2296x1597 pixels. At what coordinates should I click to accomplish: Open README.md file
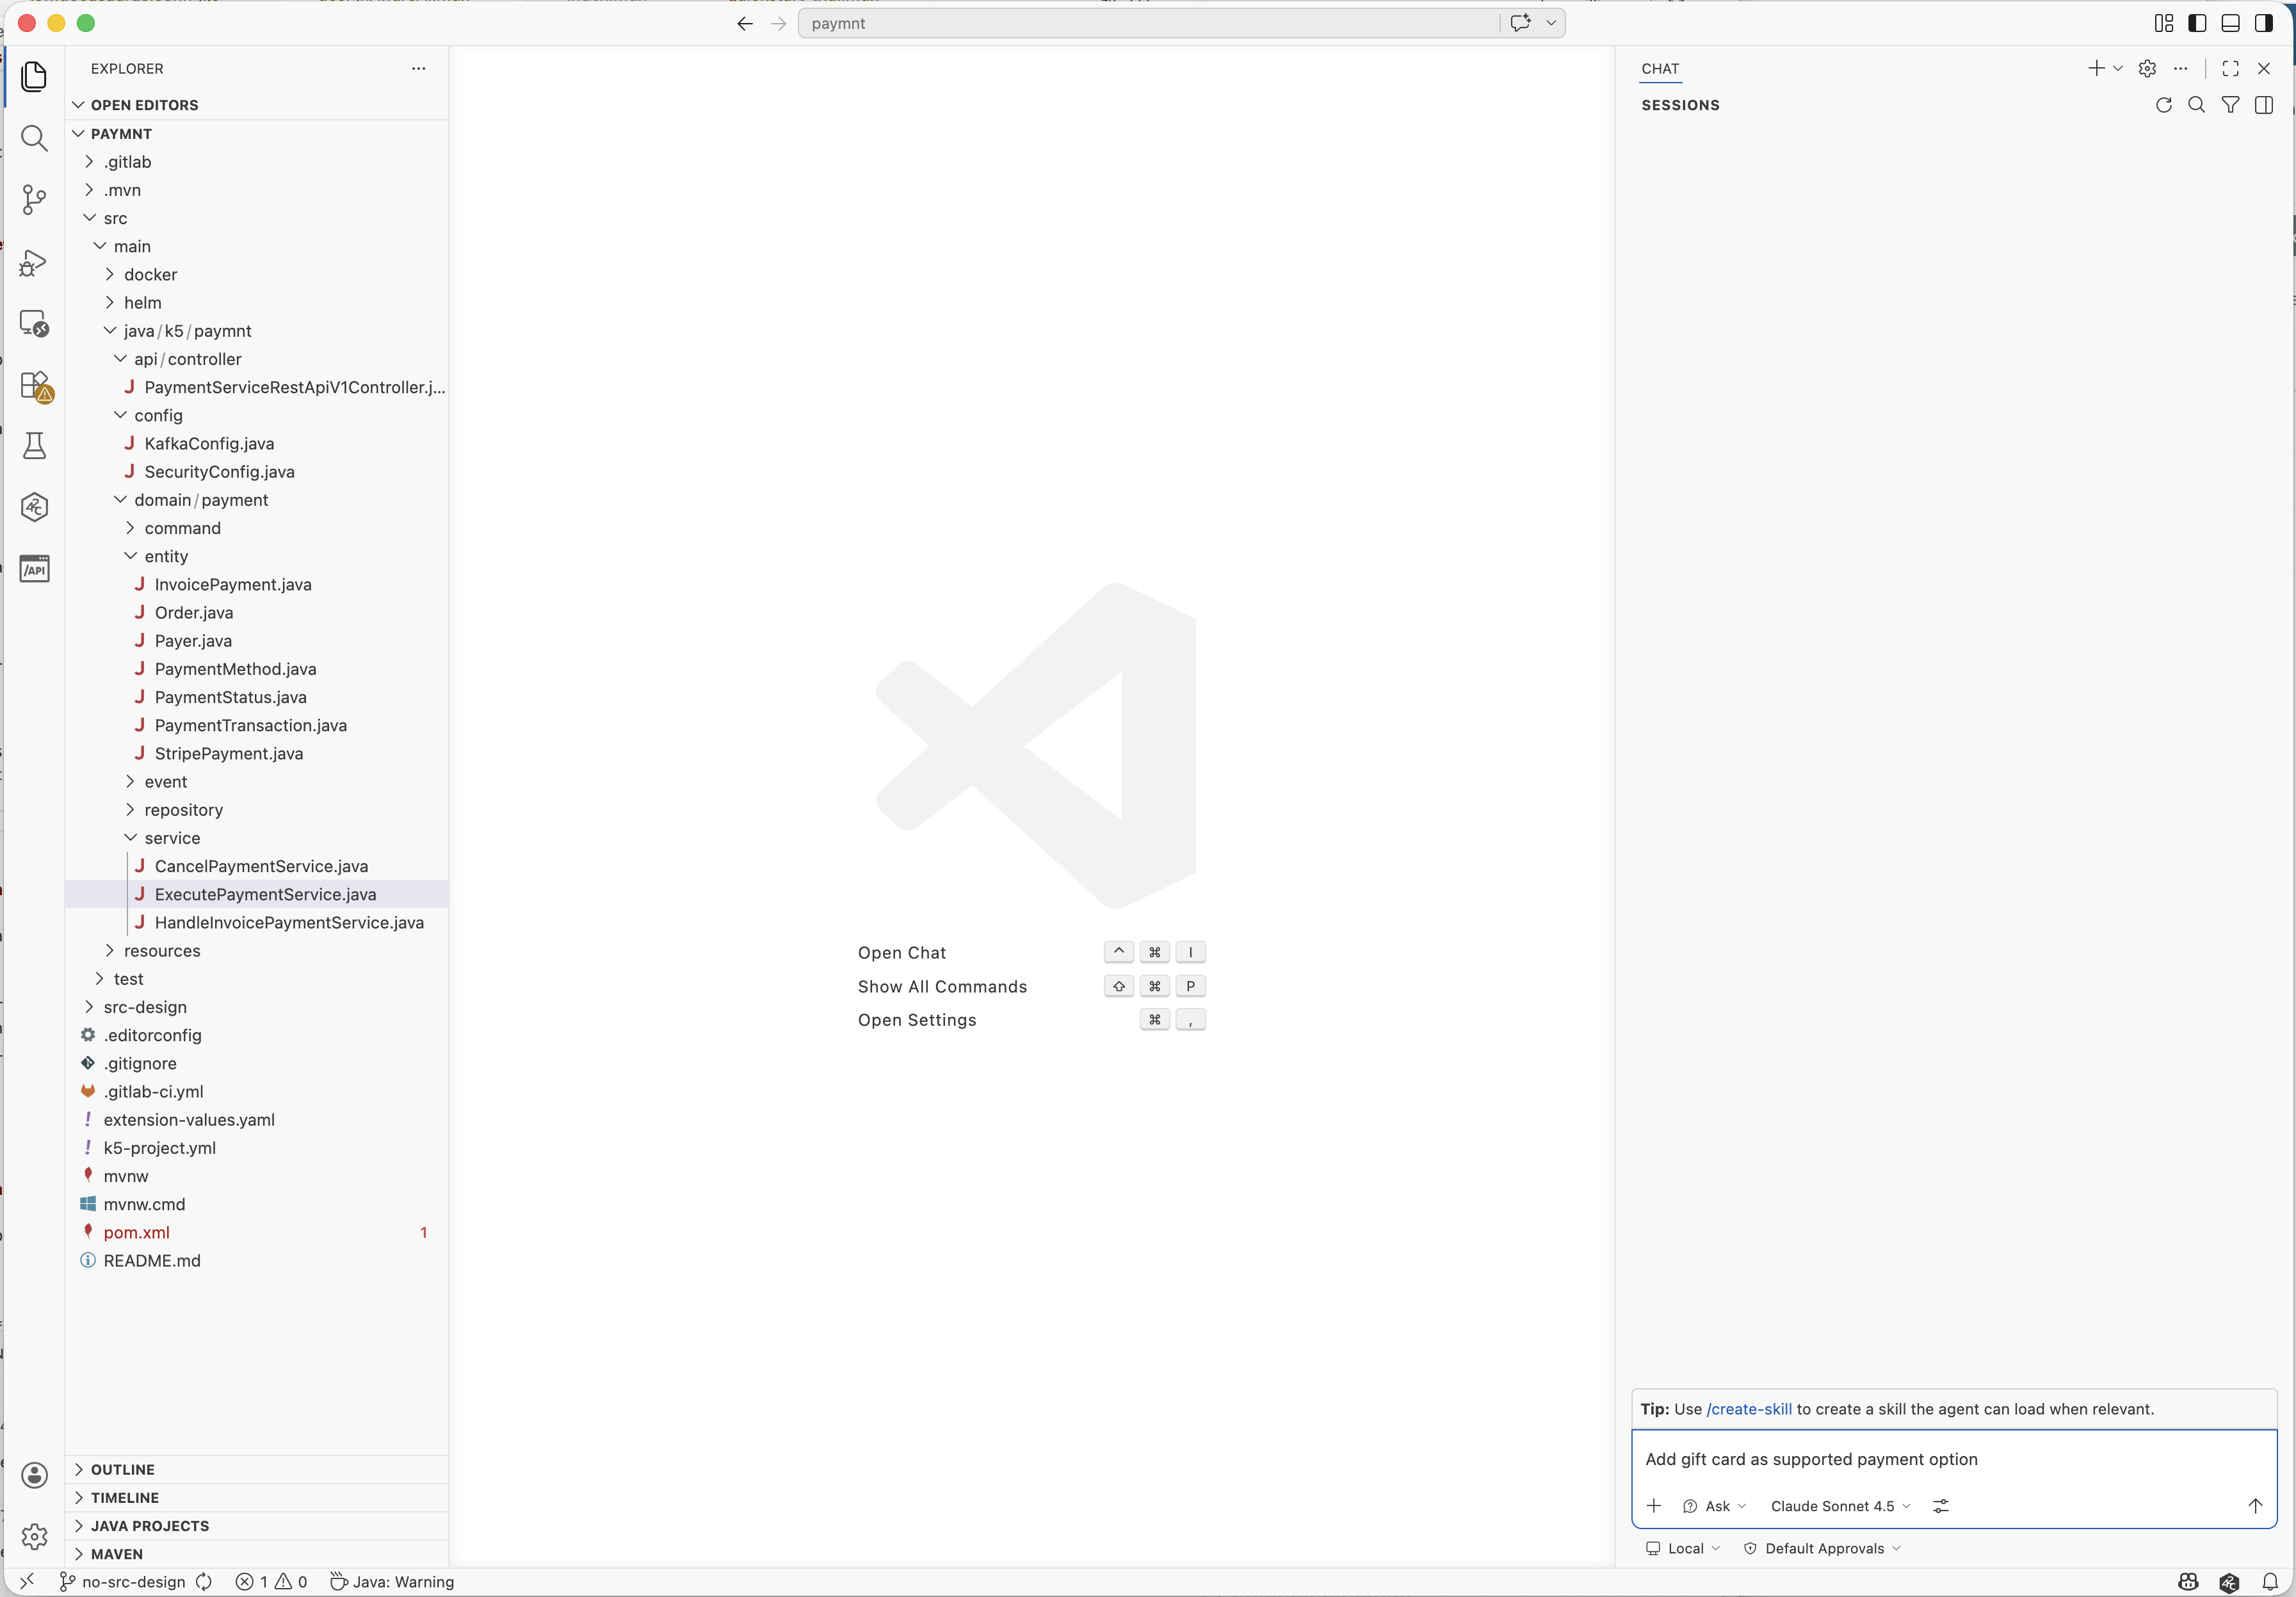(257, 1260)
